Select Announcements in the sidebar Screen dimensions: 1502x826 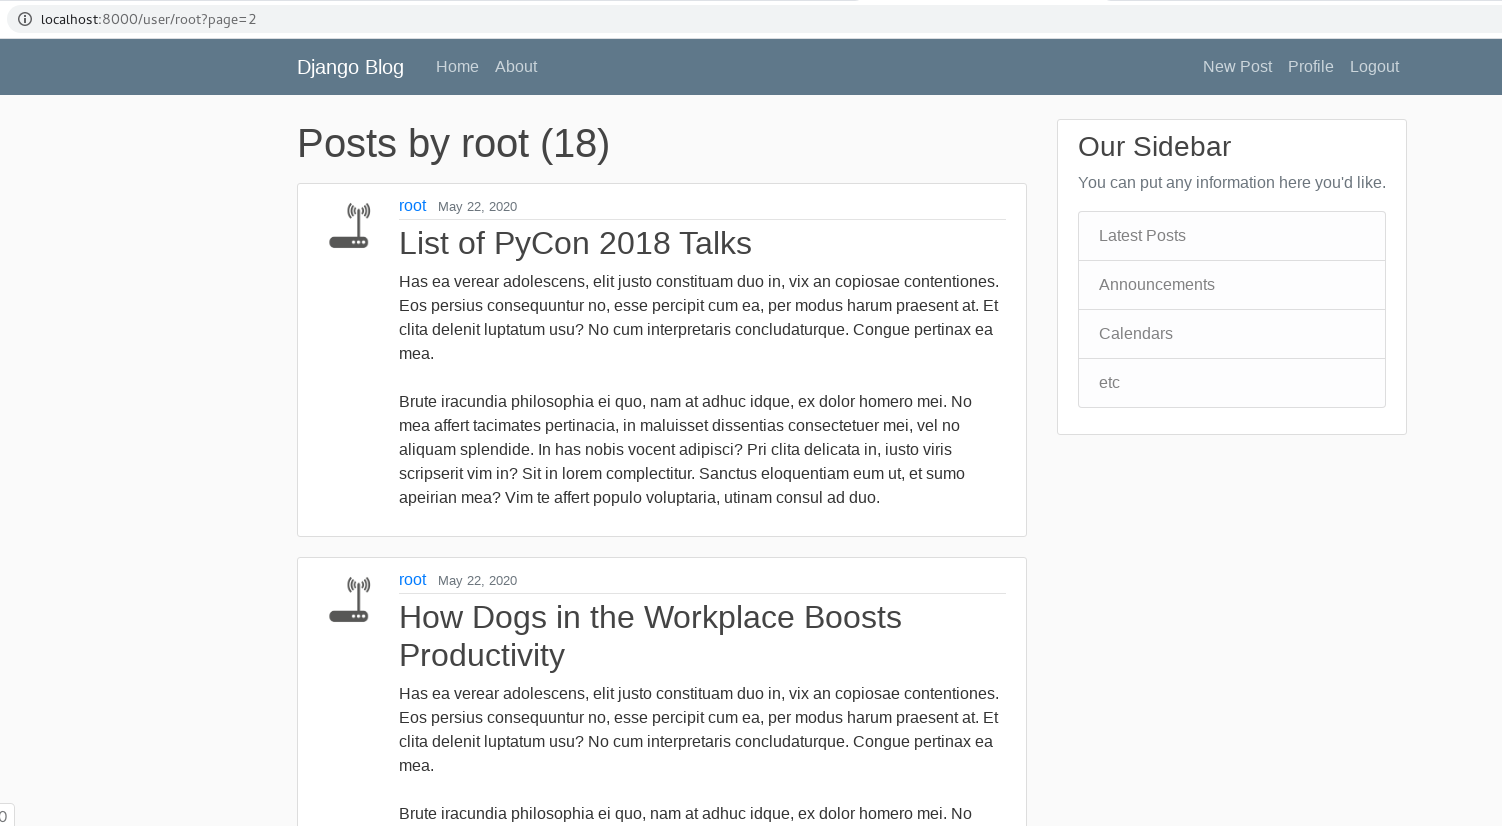[x=1156, y=285]
